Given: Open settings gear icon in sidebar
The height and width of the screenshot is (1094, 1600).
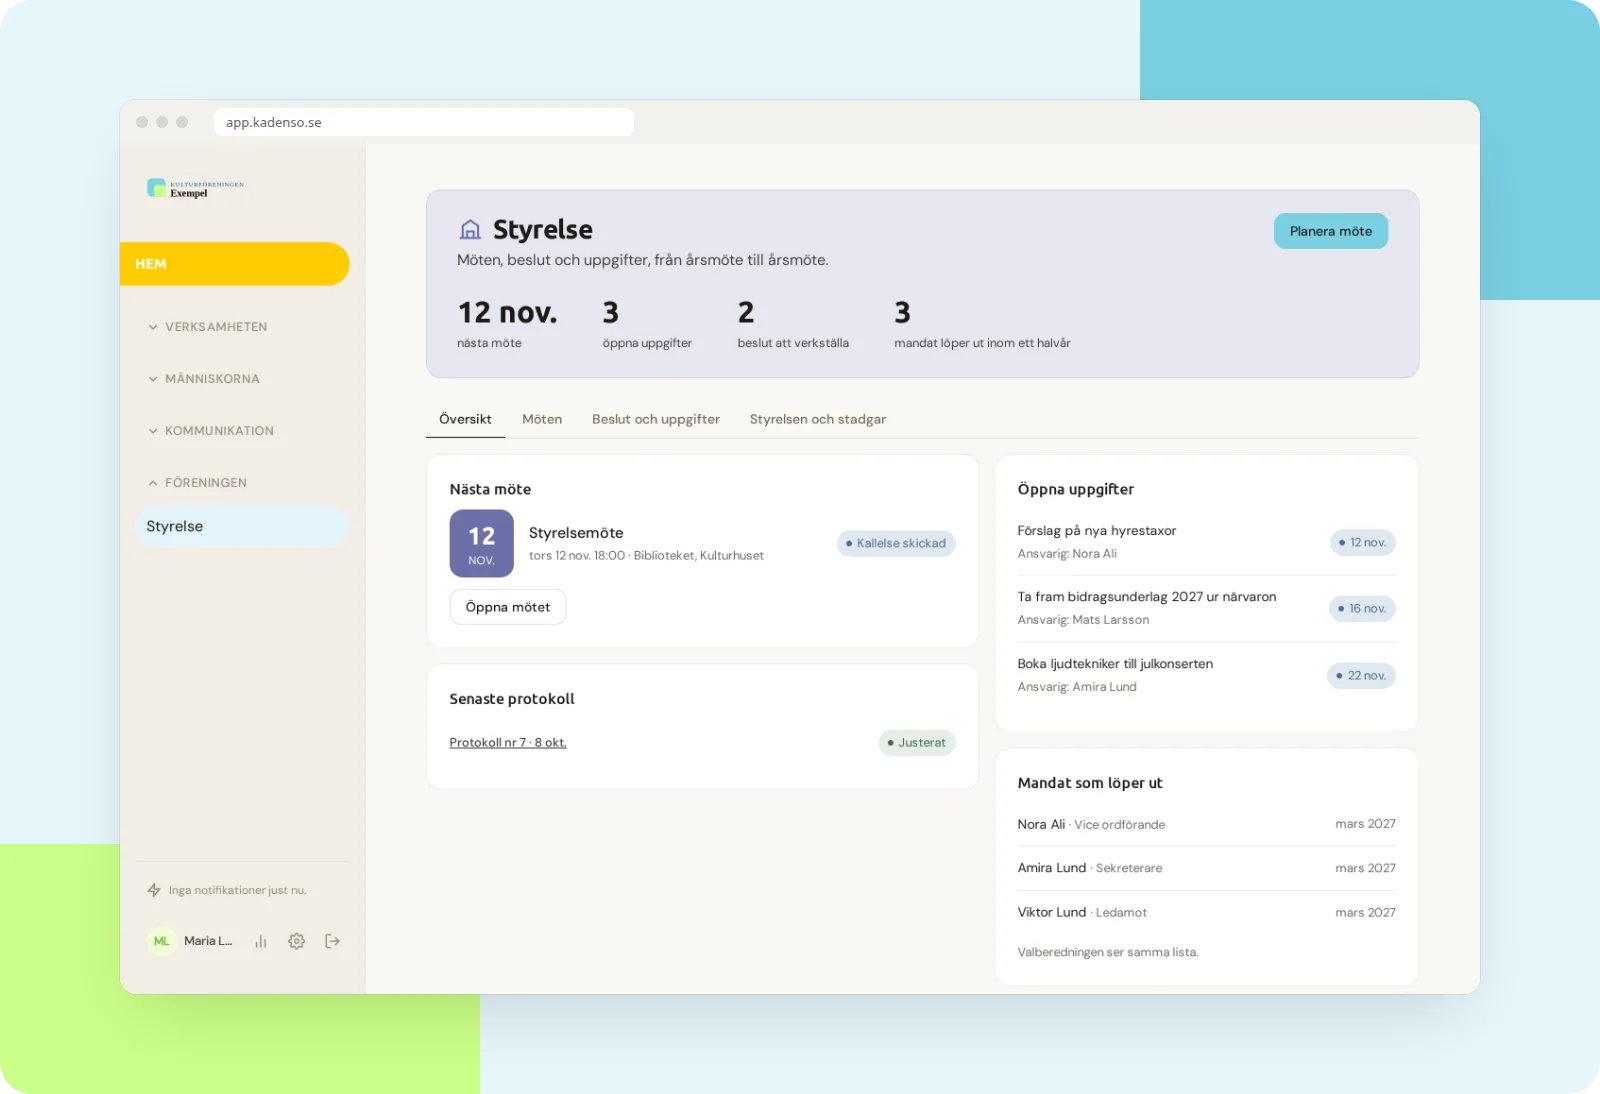Looking at the screenshot, I should click(x=296, y=941).
